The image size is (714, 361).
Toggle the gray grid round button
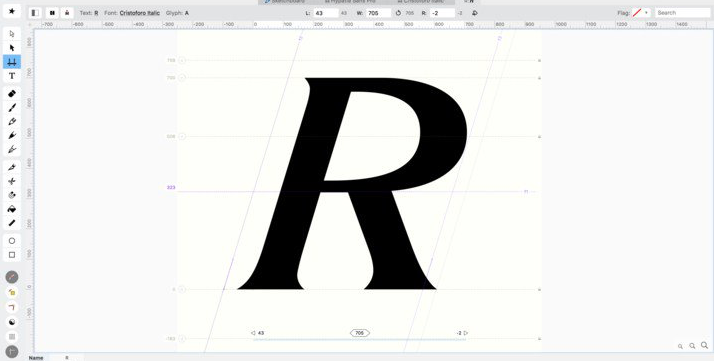coord(12,337)
